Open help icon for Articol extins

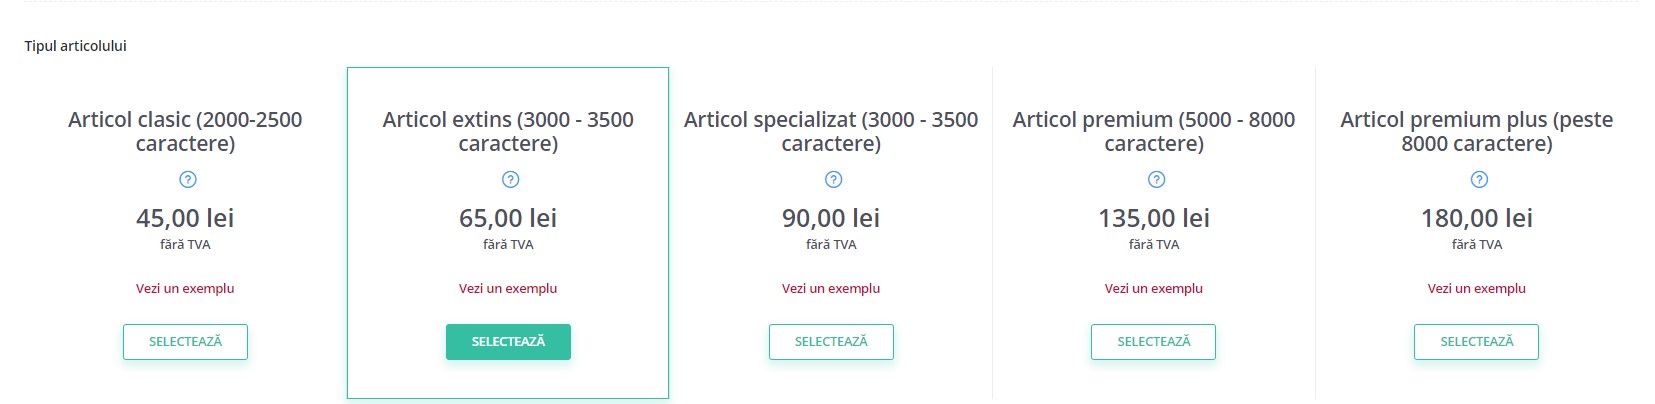[510, 180]
